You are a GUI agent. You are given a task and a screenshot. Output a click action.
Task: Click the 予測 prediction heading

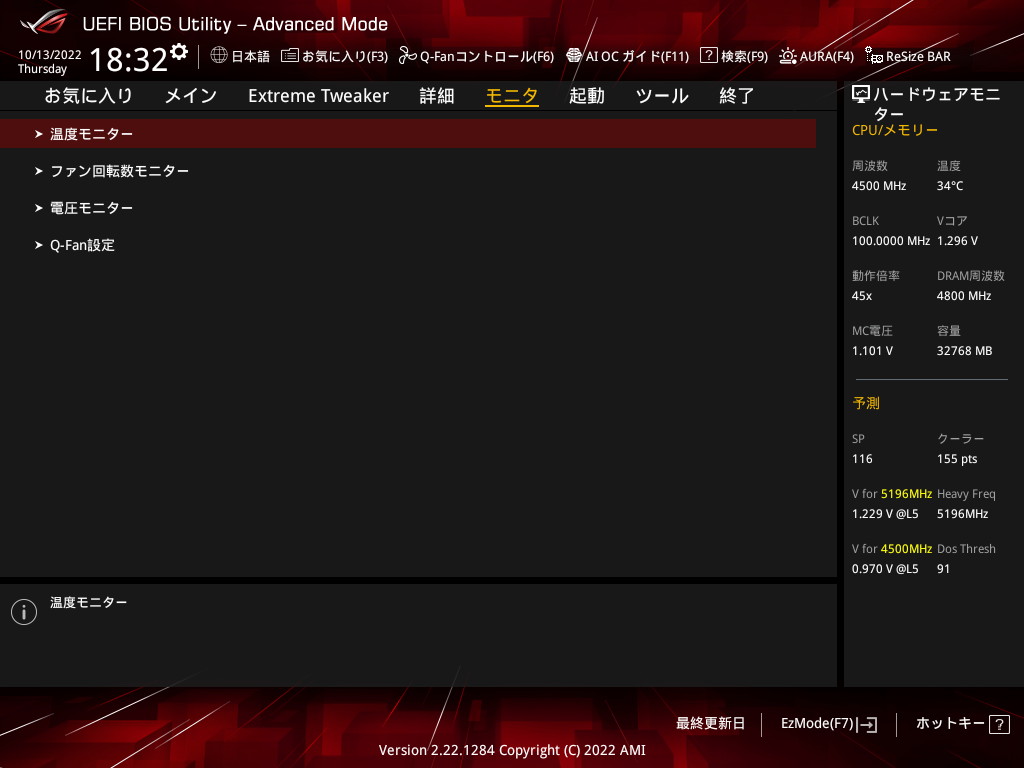tap(866, 403)
